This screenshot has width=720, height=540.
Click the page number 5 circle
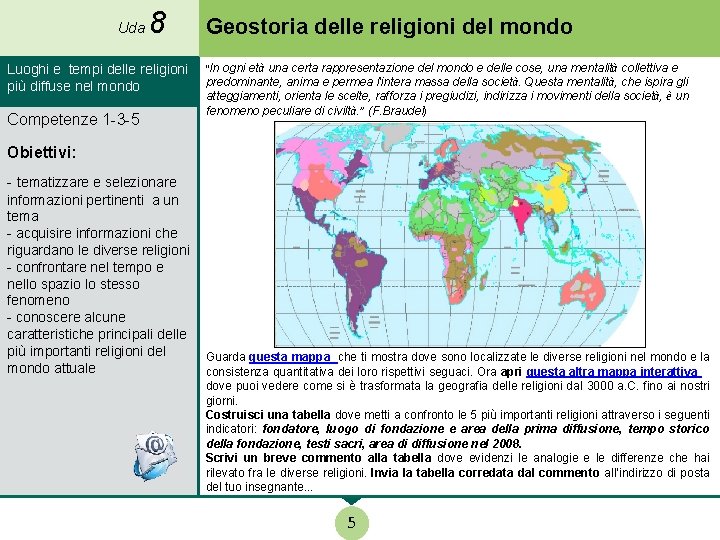(x=351, y=523)
